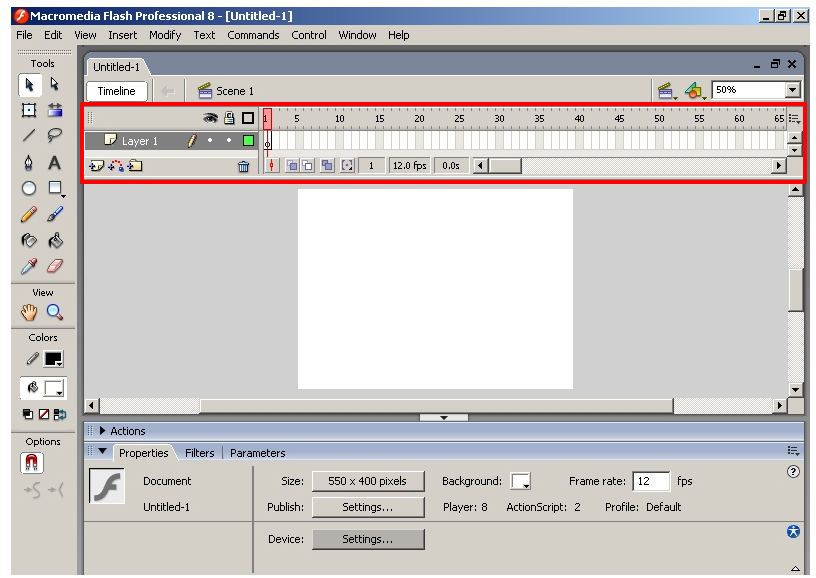The image size is (816, 578).
Task: Select the Line tool
Action: tap(29, 136)
